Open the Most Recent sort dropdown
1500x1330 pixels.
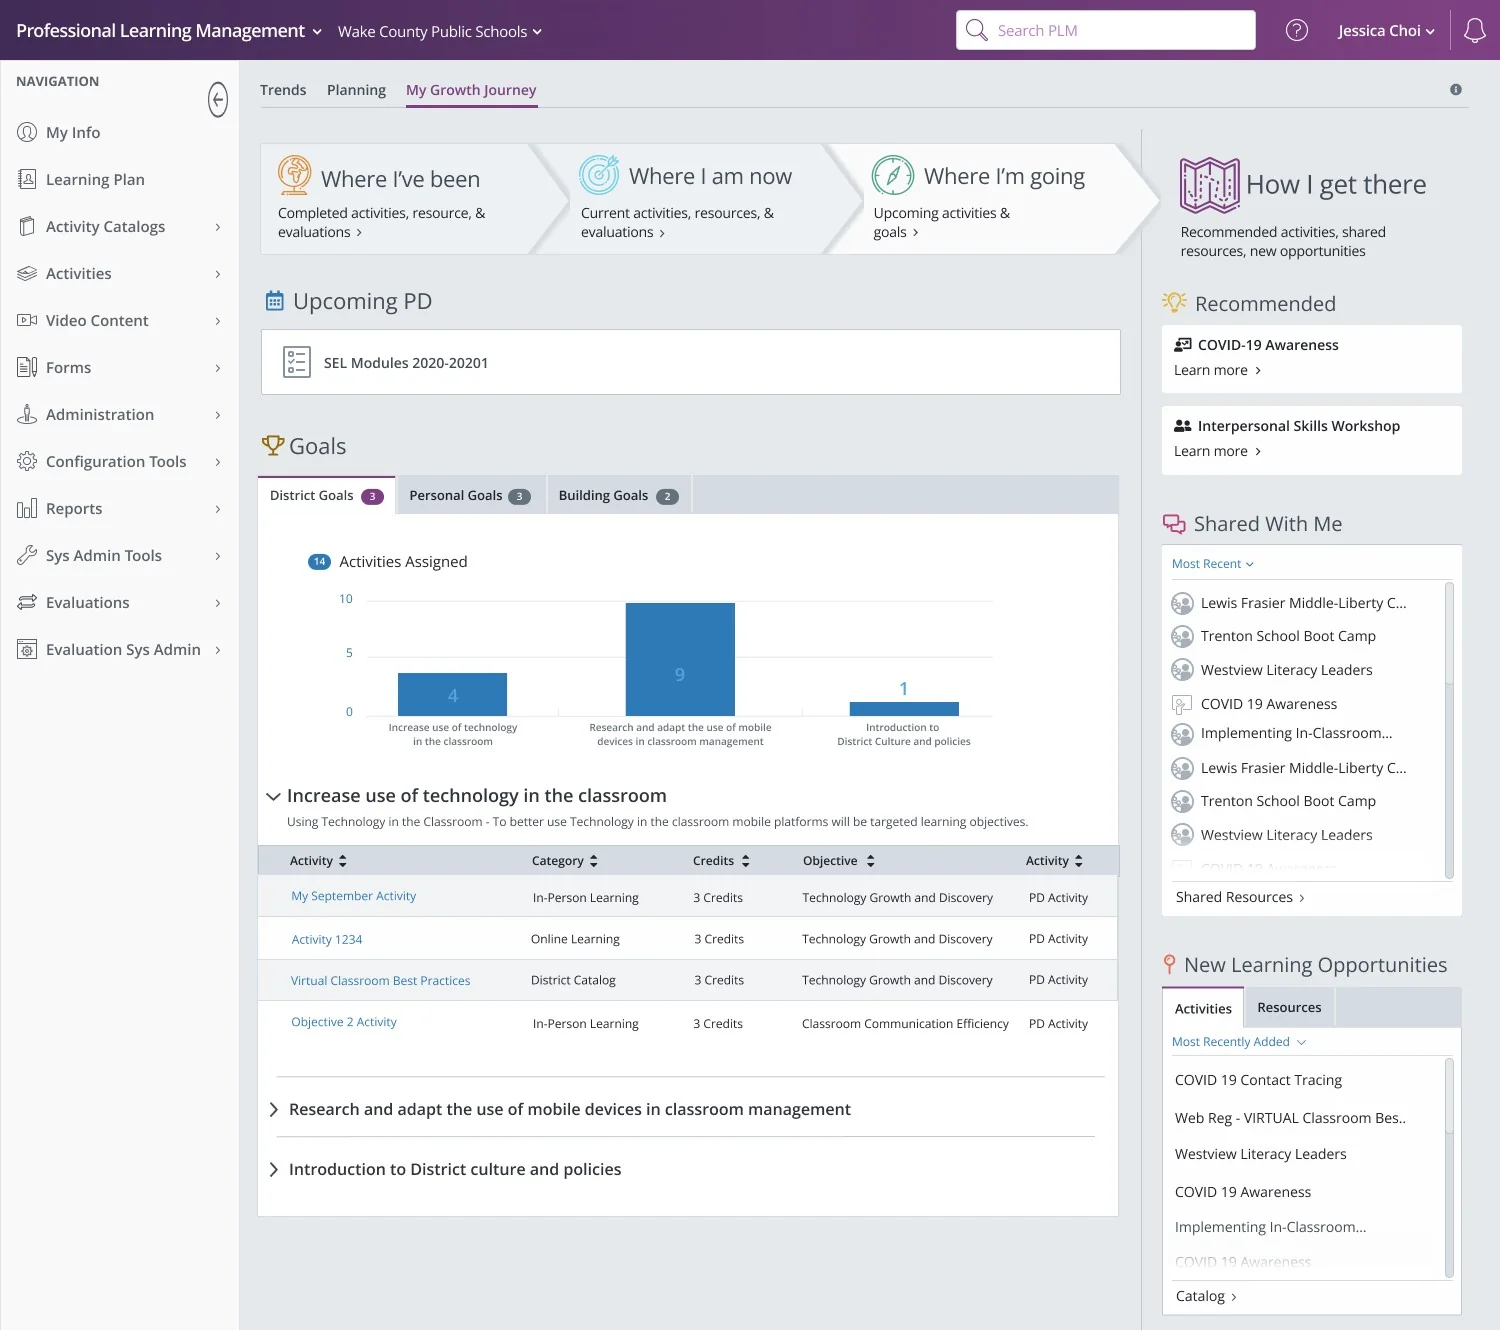1212,564
